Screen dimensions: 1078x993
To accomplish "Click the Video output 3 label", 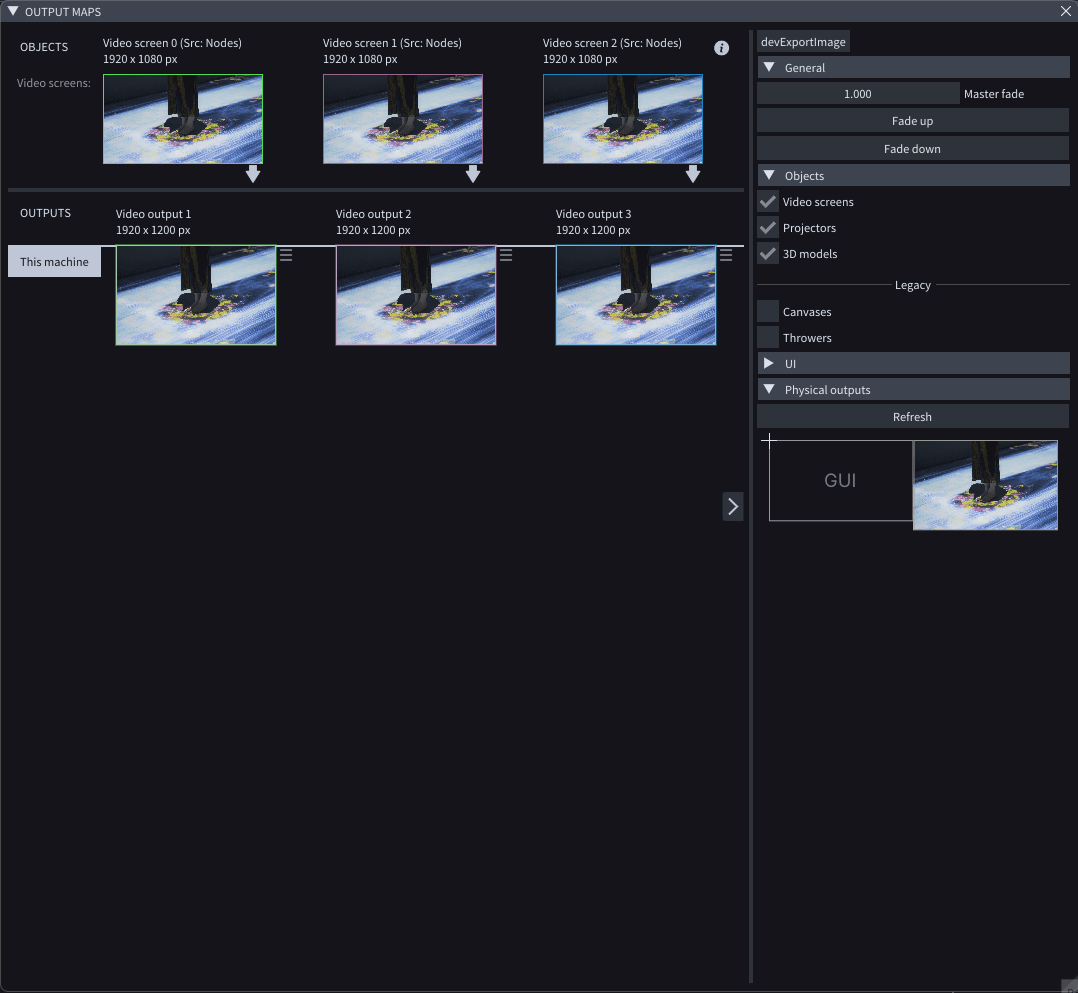I will (593, 214).
